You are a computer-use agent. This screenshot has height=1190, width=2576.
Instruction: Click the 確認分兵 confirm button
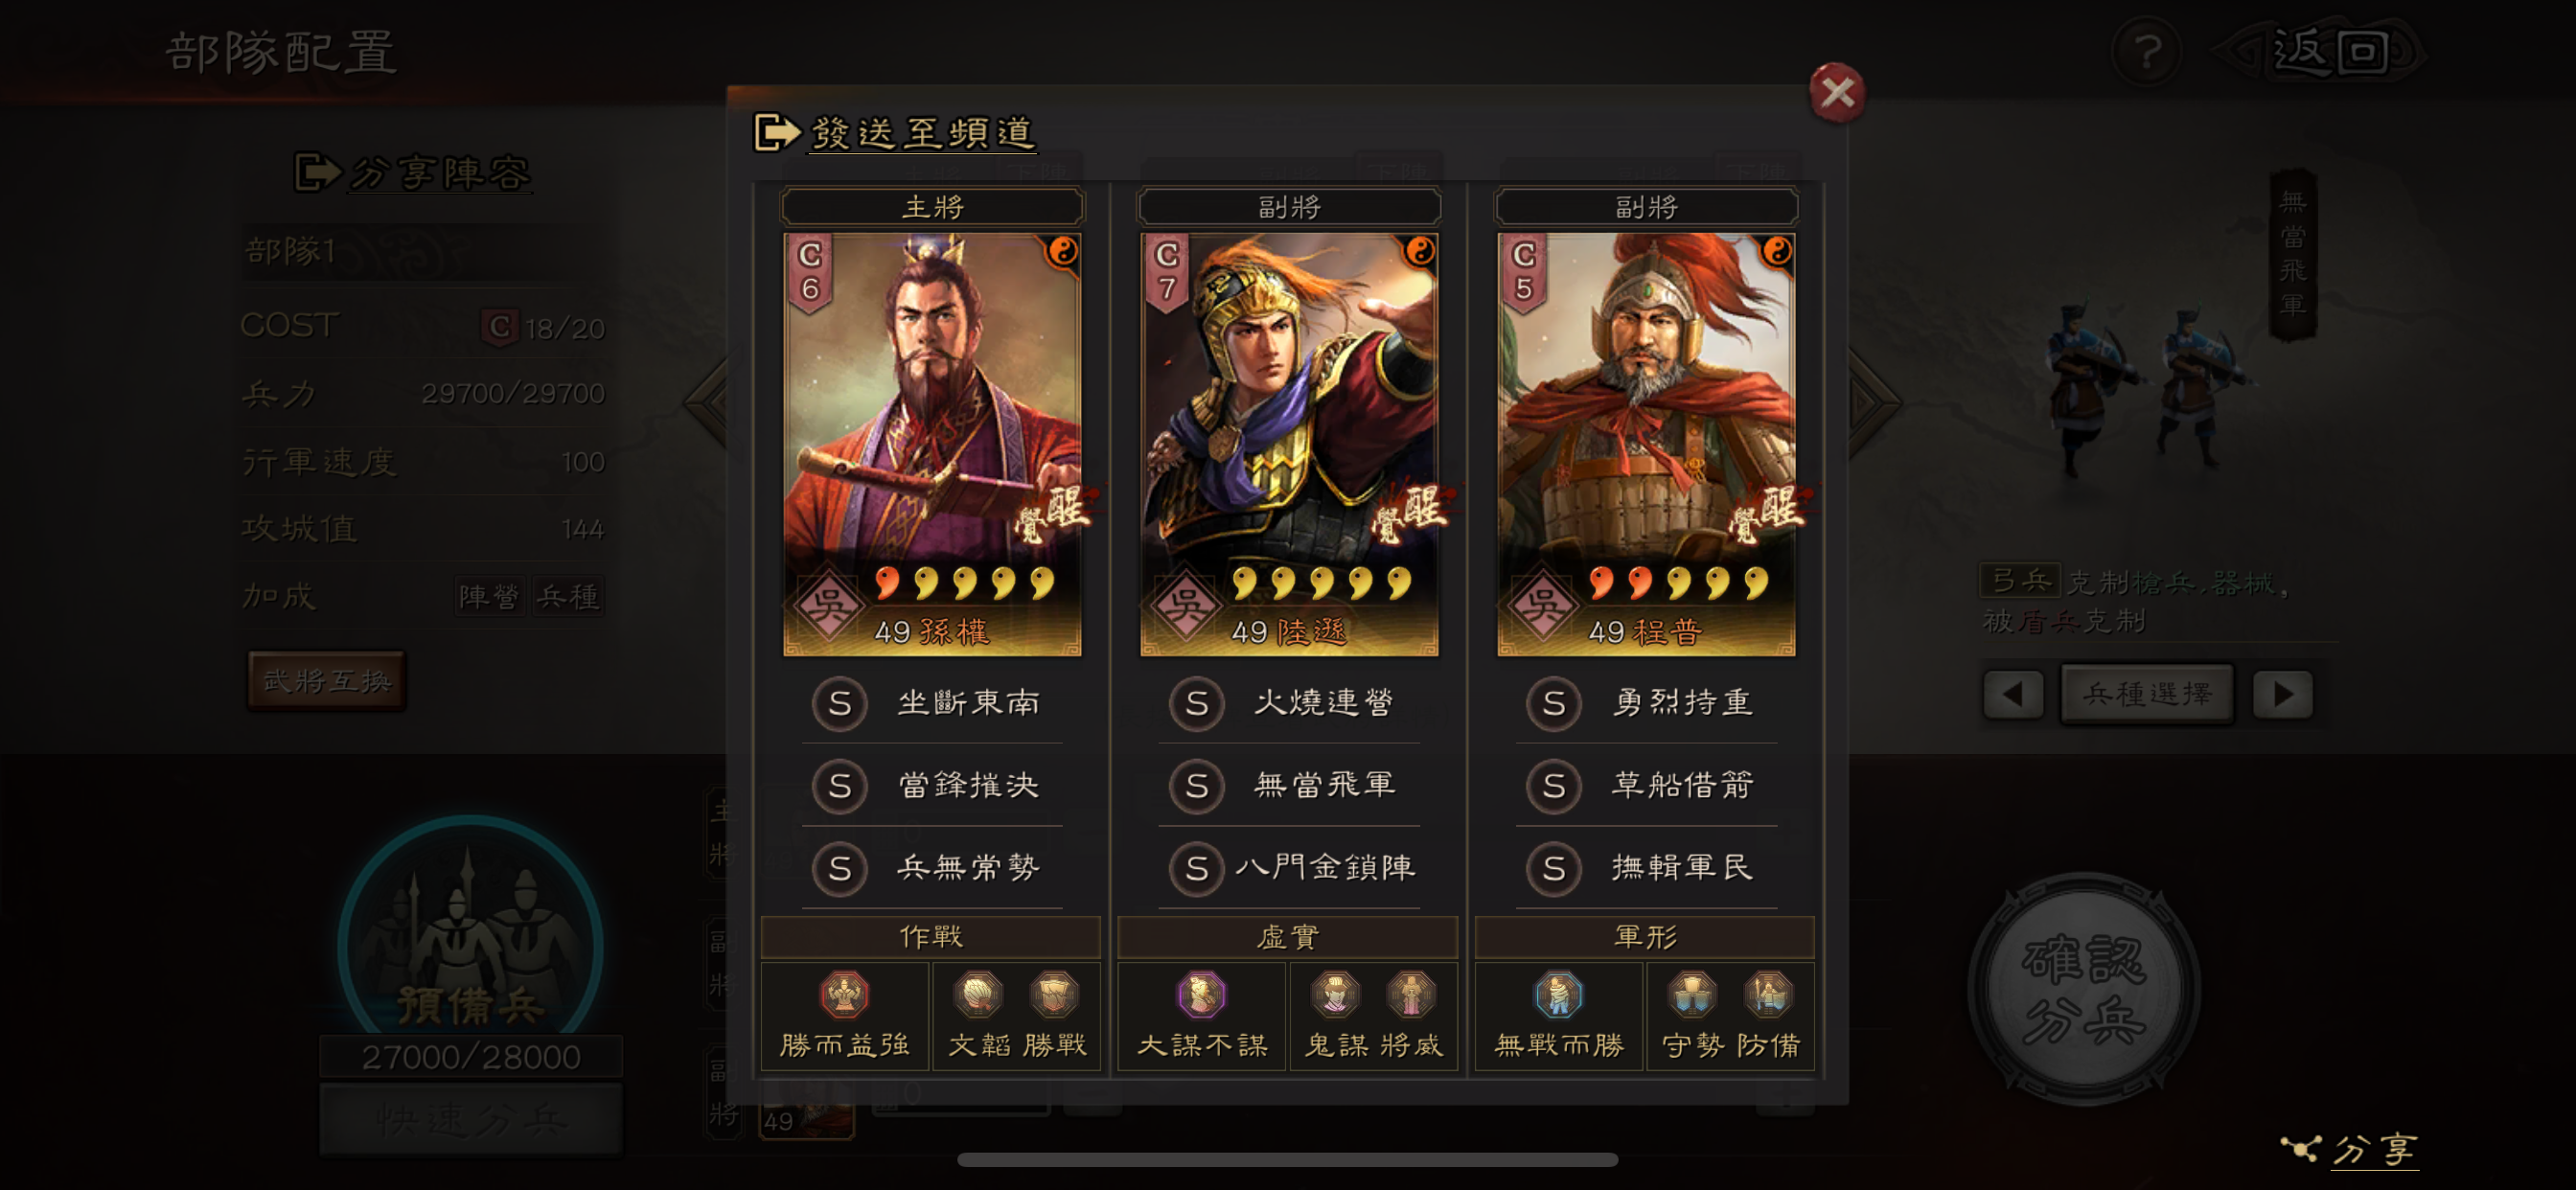(2084, 990)
